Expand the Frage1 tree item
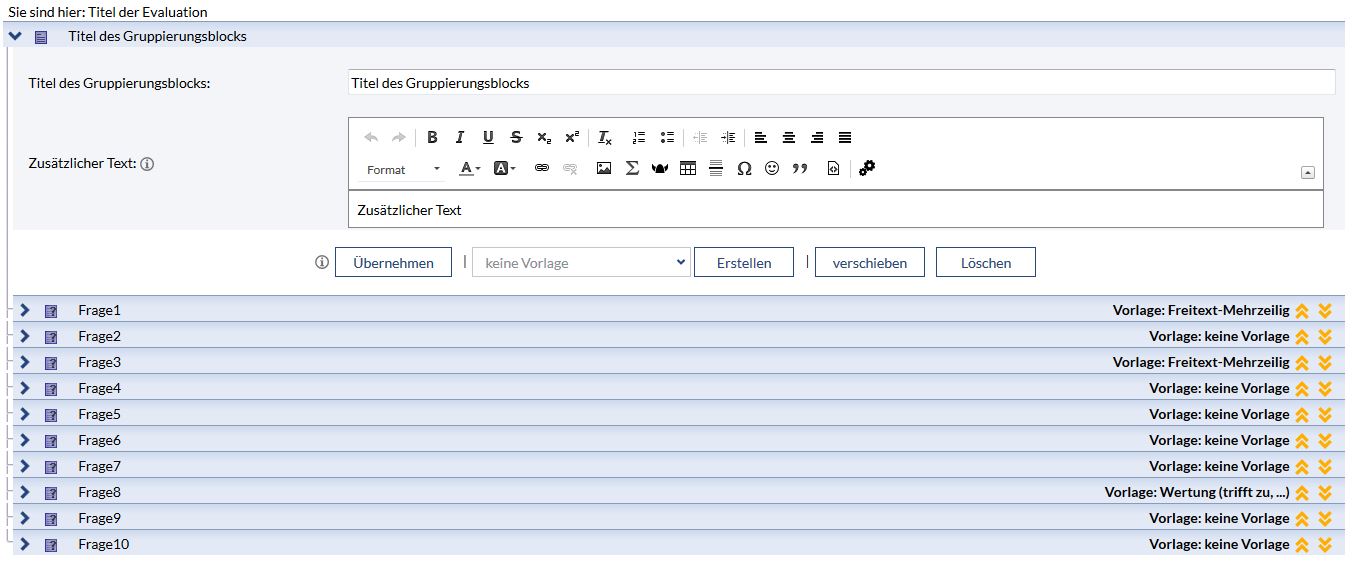 (x=25, y=310)
